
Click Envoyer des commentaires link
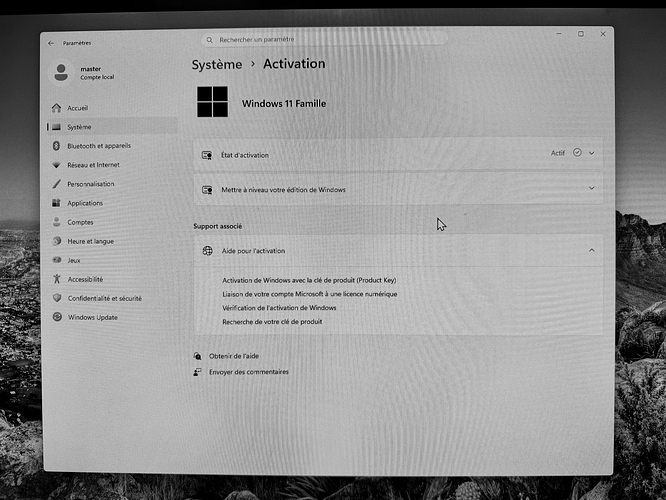point(248,372)
